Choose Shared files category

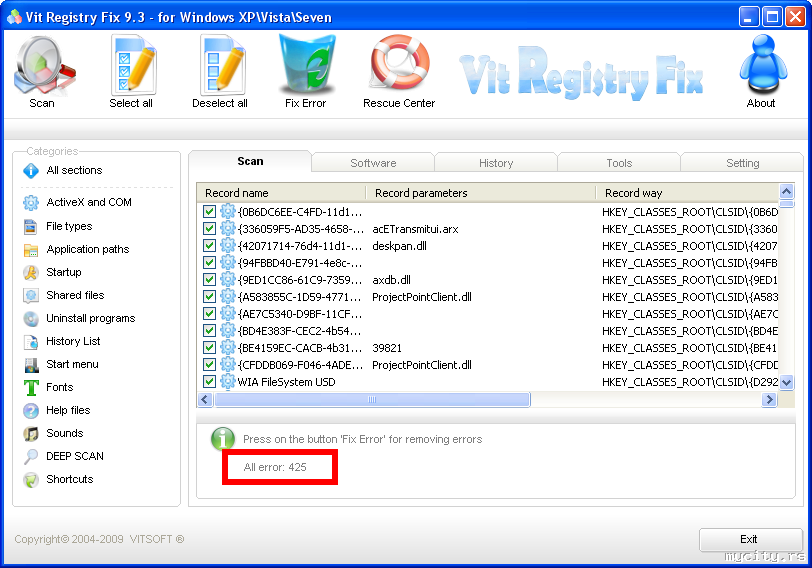(x=64, y=295)
